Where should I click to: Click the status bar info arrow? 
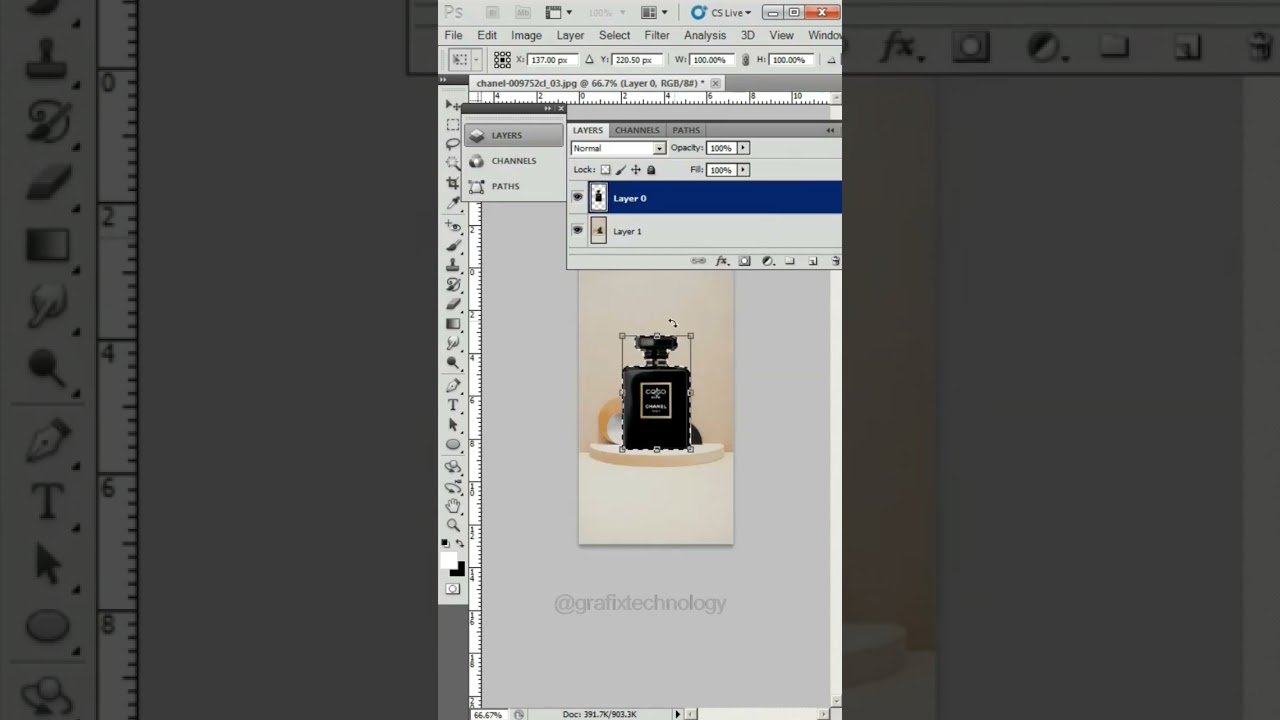coord(677,714)
